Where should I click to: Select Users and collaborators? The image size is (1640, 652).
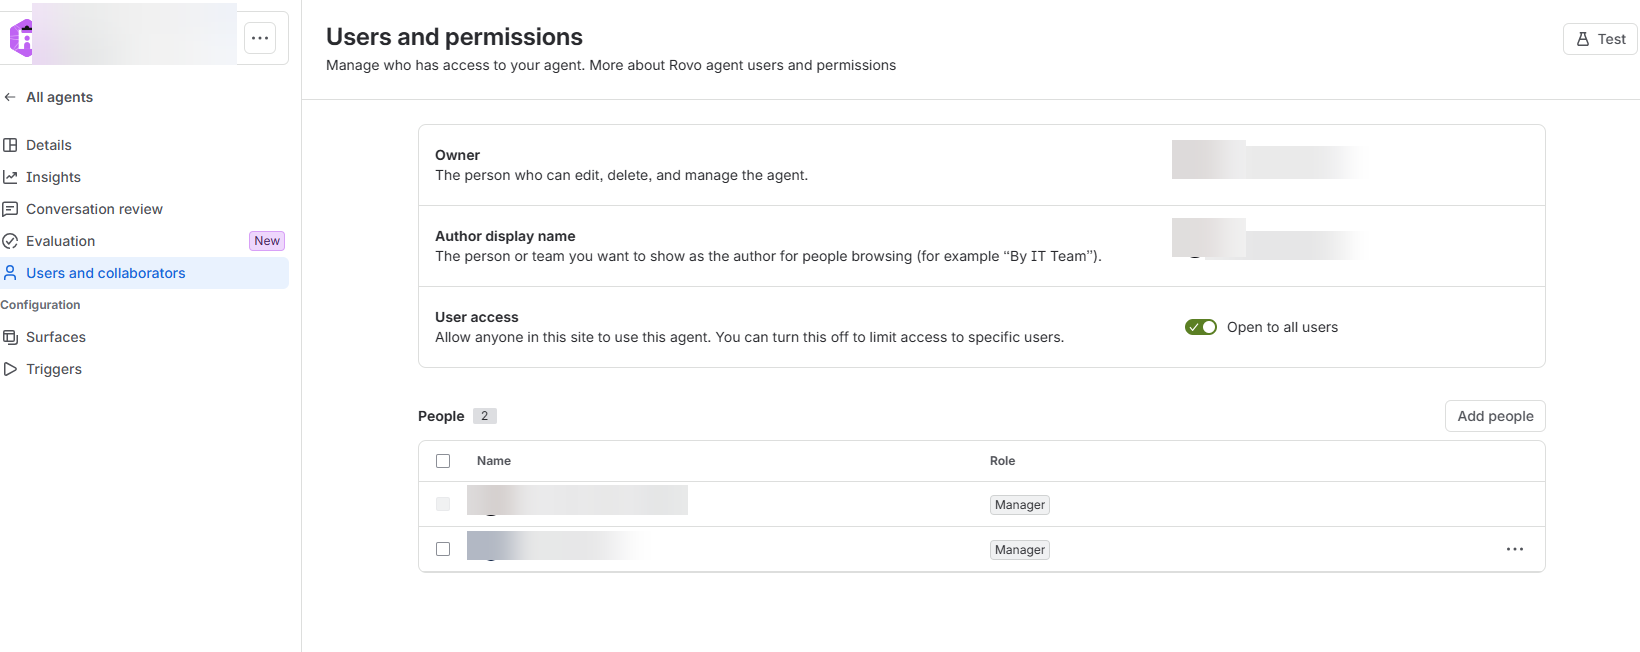pyautogui.click(x=144, y=273)
